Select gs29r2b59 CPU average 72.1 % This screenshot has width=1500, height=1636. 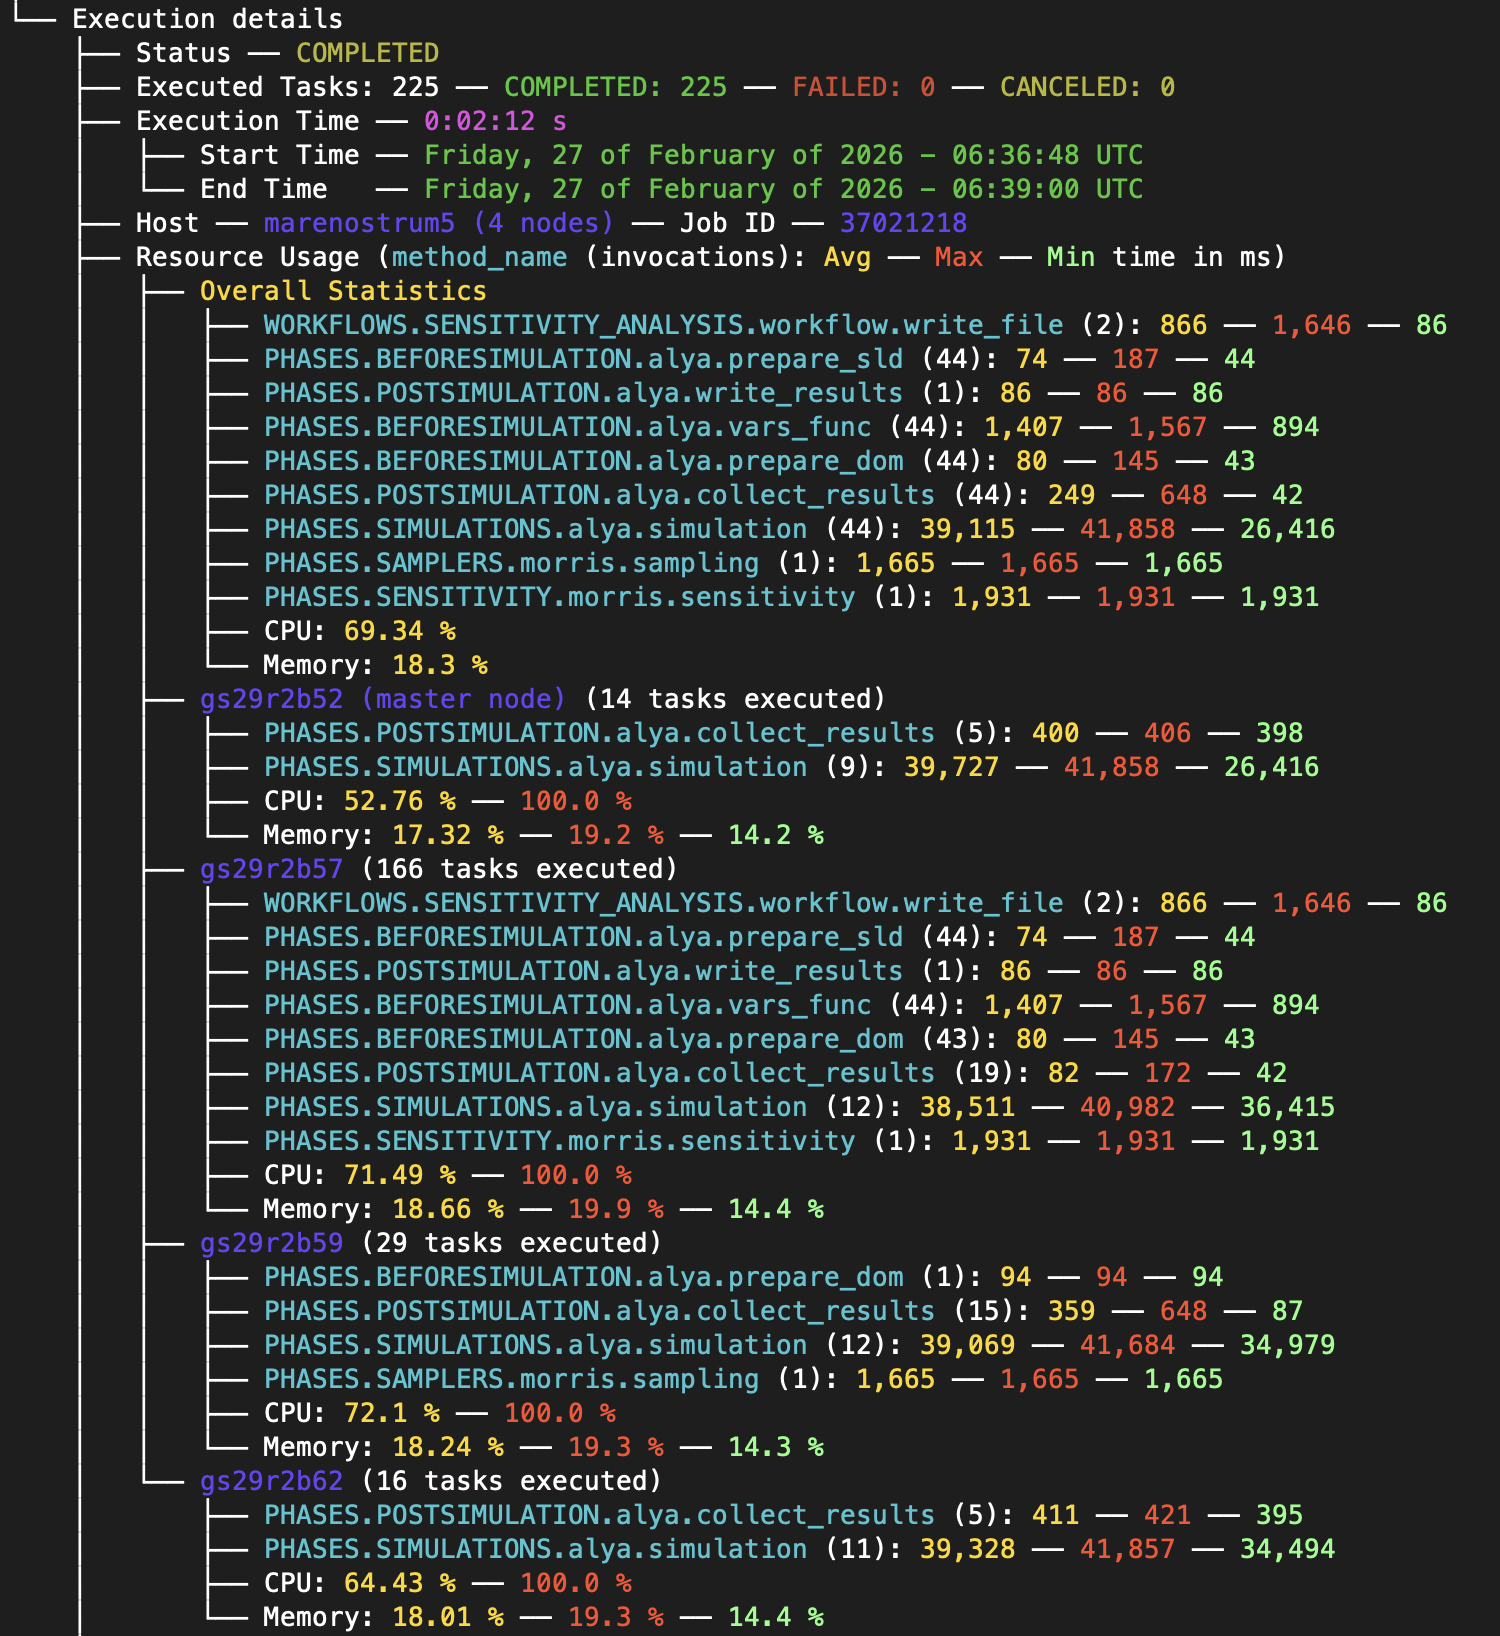(x=391, y=1413)
